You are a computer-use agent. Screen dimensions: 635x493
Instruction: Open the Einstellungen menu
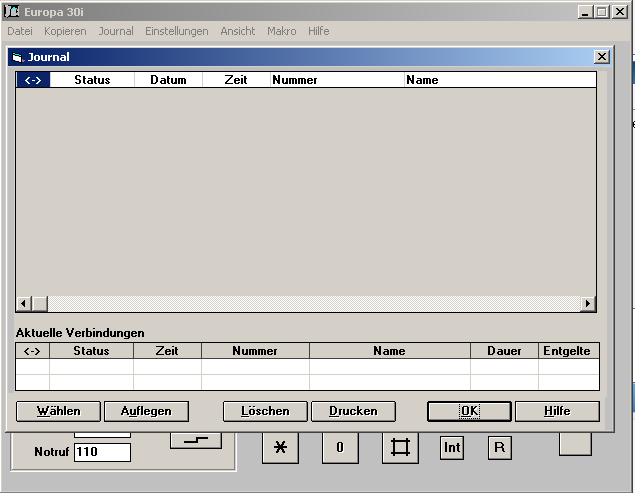pos(177,31)
